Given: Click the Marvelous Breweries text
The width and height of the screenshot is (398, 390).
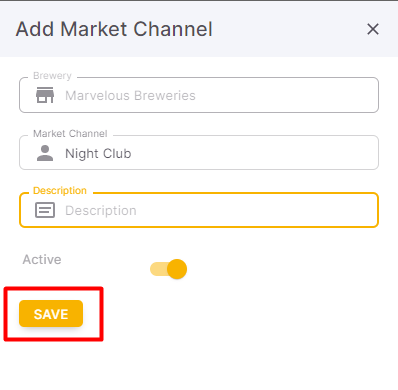Looking at the screenshot, I should [130, 96].
